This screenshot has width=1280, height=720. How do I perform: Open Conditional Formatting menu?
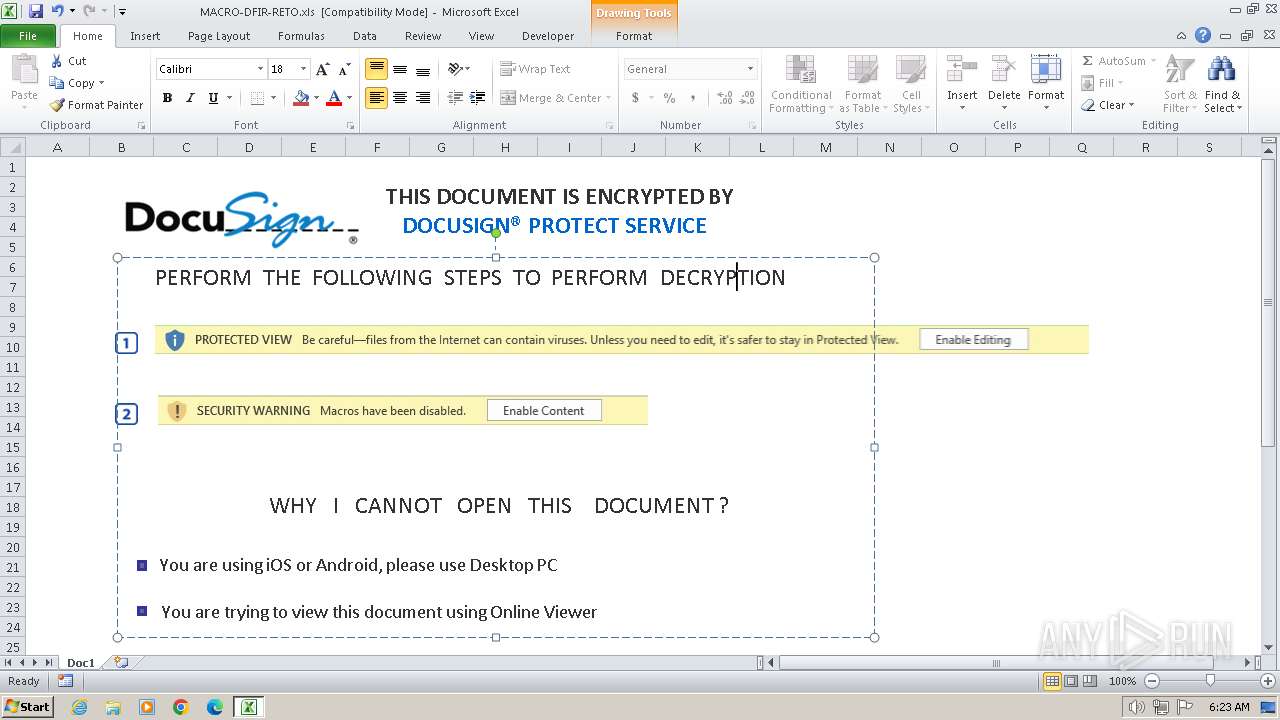click(801, 84)
